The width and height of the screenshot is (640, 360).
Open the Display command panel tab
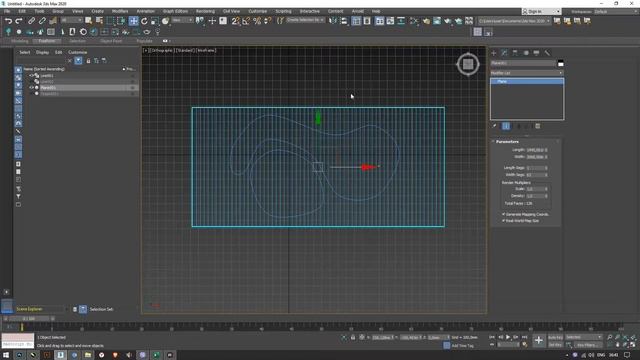(x=536, y=53)
